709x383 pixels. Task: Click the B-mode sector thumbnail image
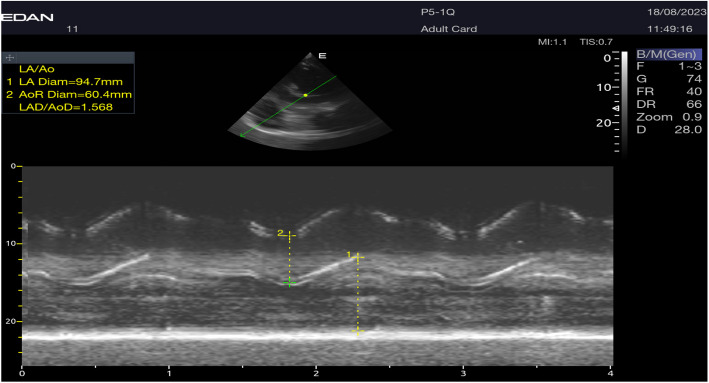tap(309, 101)
